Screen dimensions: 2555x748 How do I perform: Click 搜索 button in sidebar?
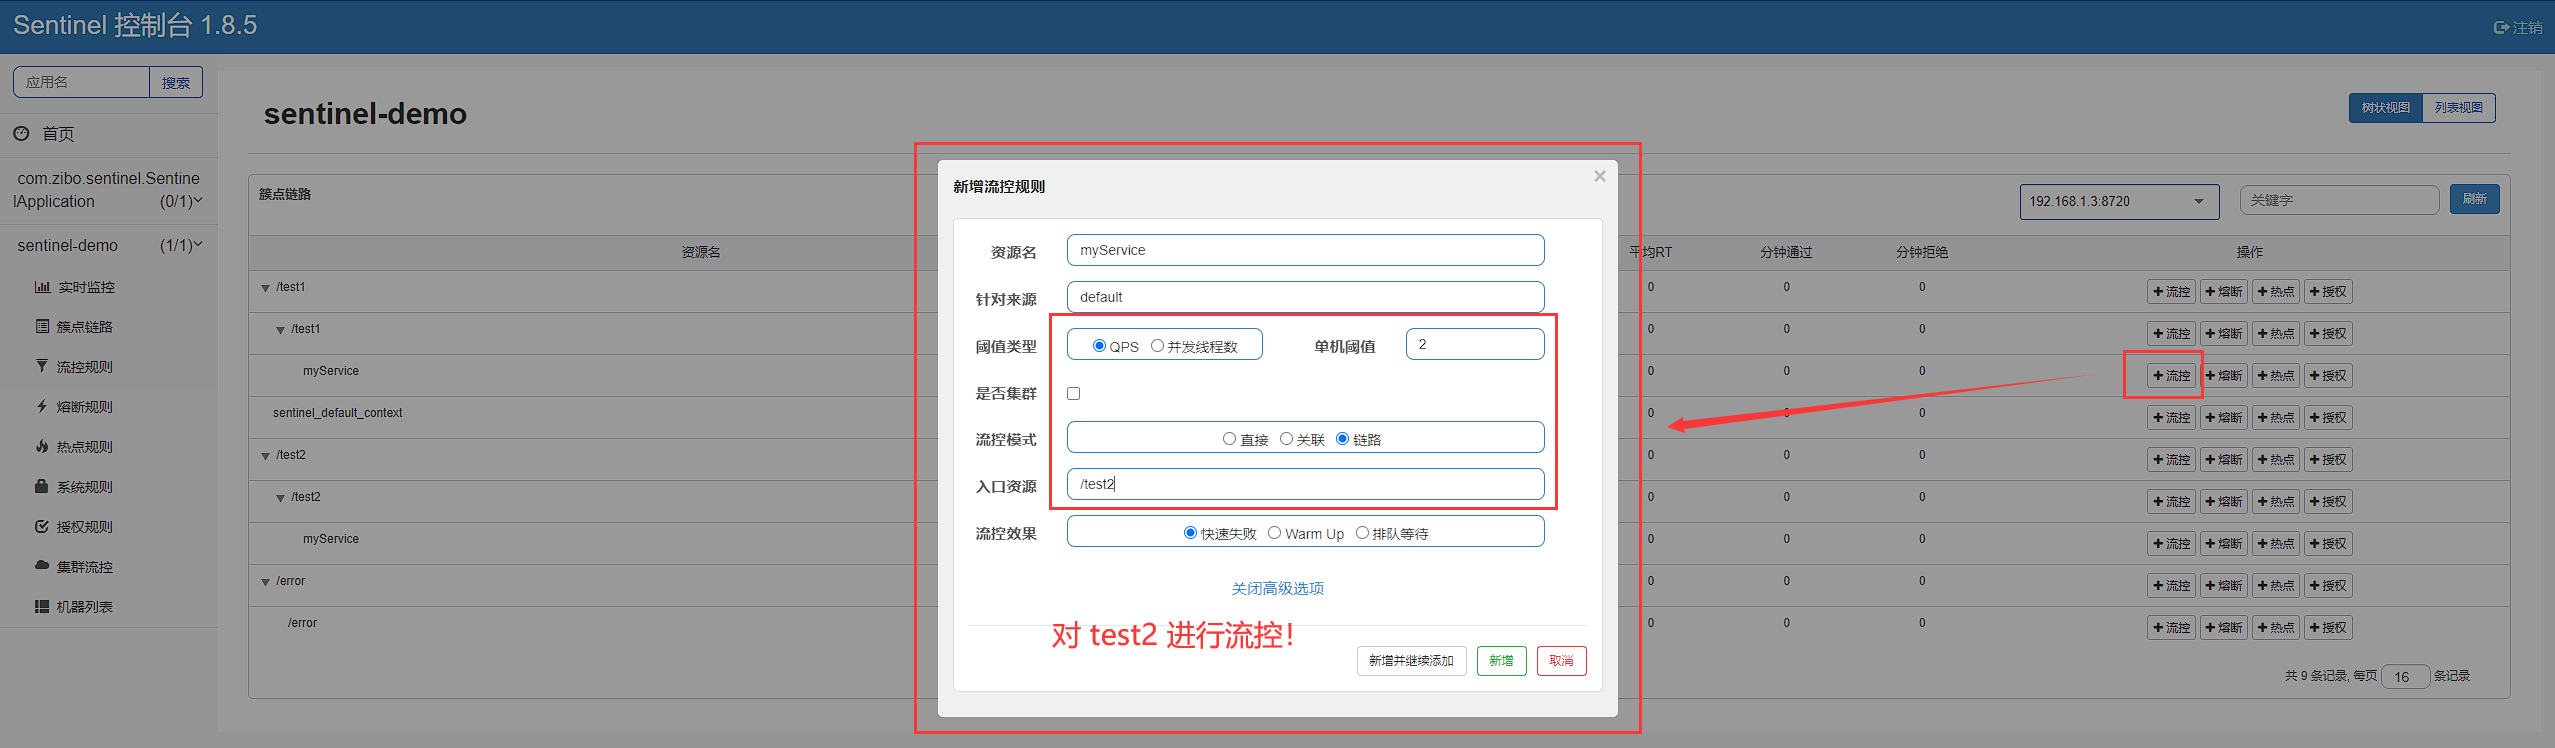point(176,82)
